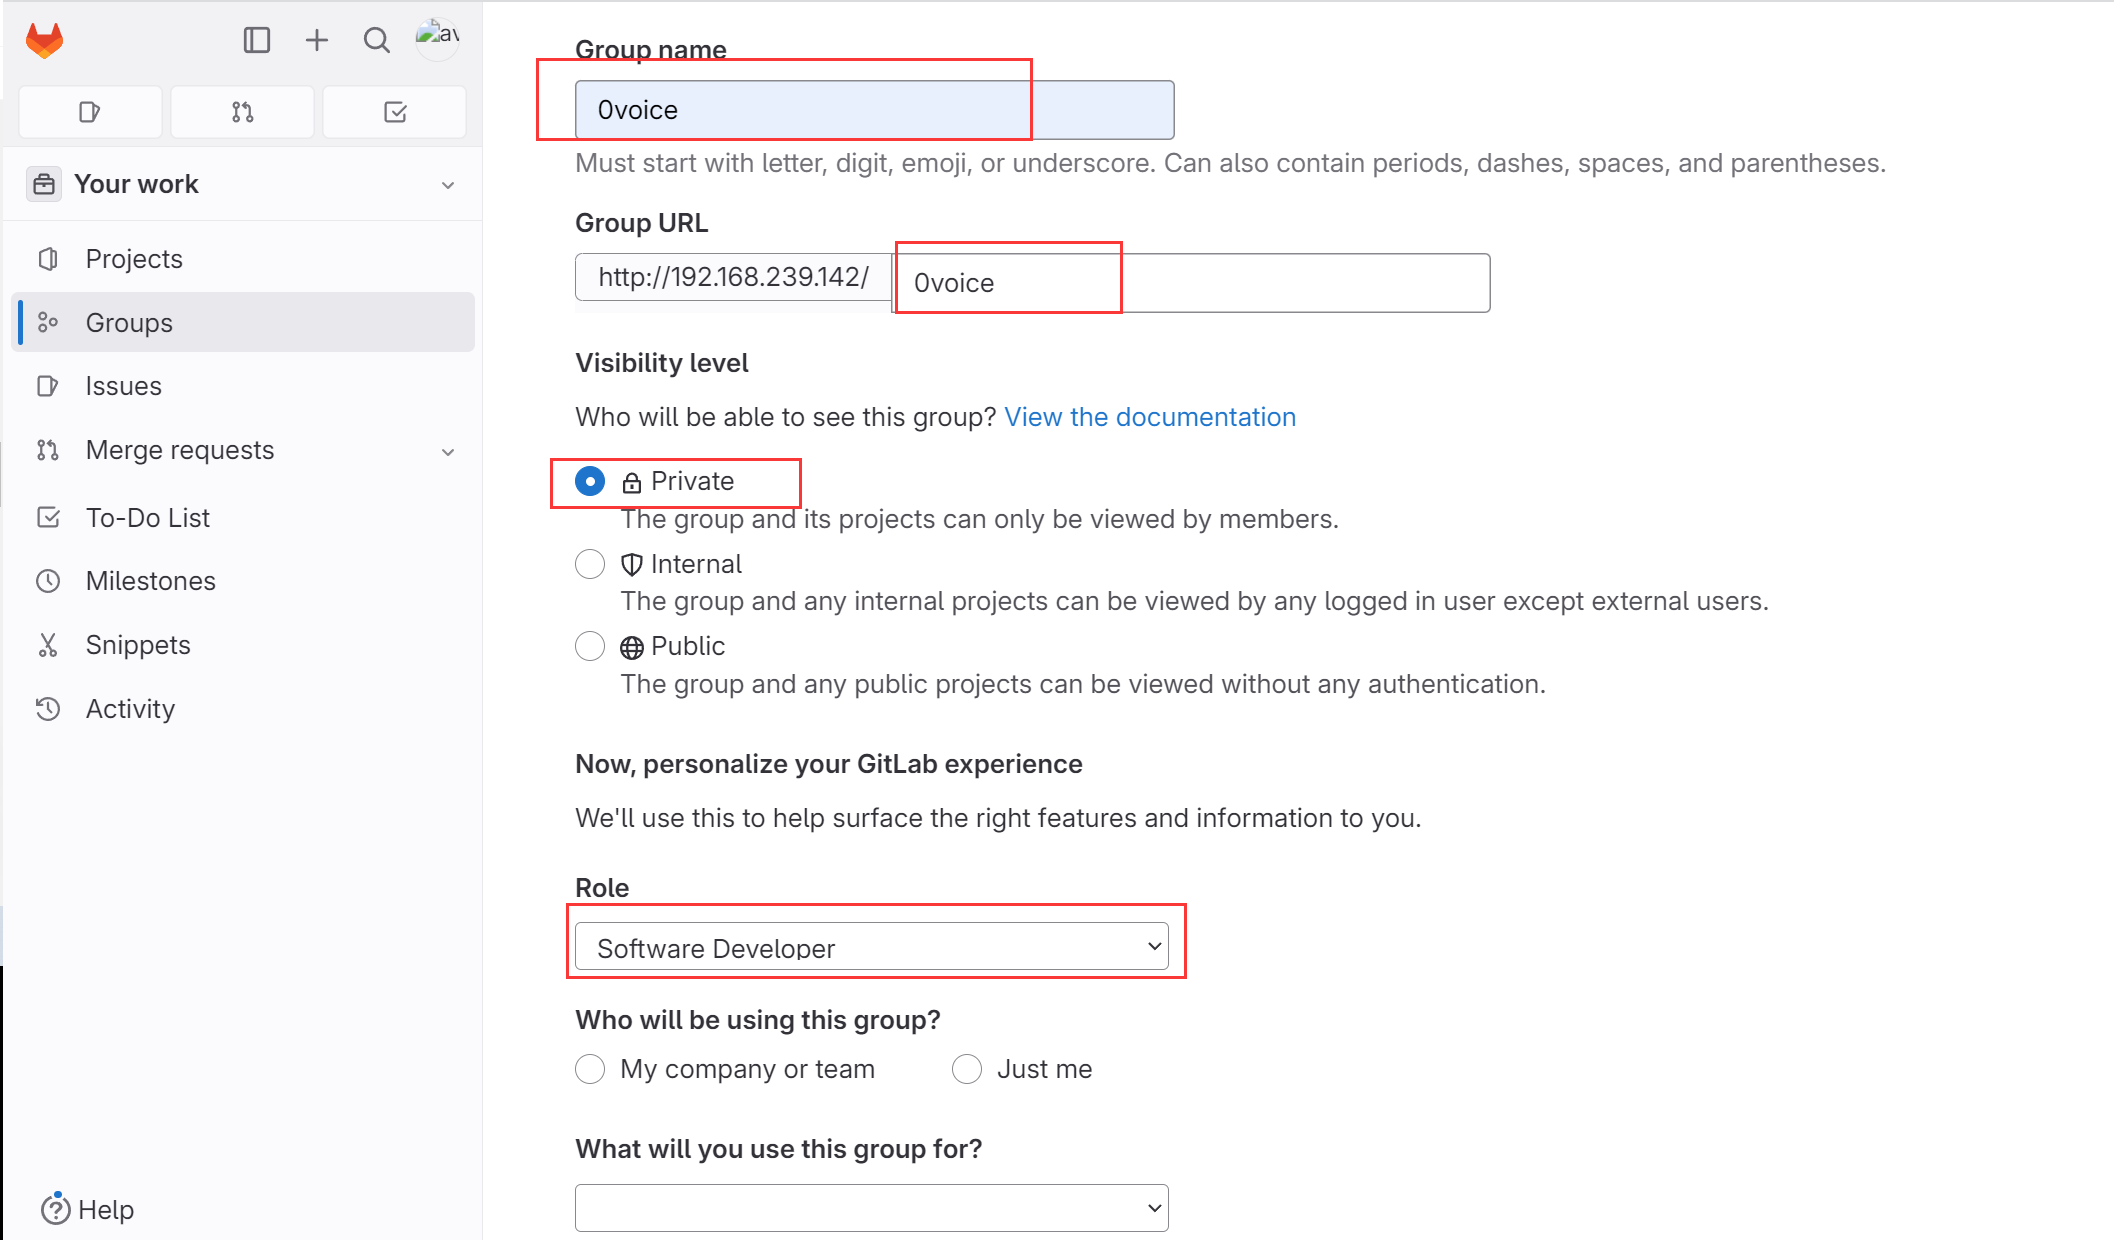Image resolution: width=2114 pixels, height=1240 pixels.
Task: Open assigned issues shortcut icon
Action: (x=90, y=112)
